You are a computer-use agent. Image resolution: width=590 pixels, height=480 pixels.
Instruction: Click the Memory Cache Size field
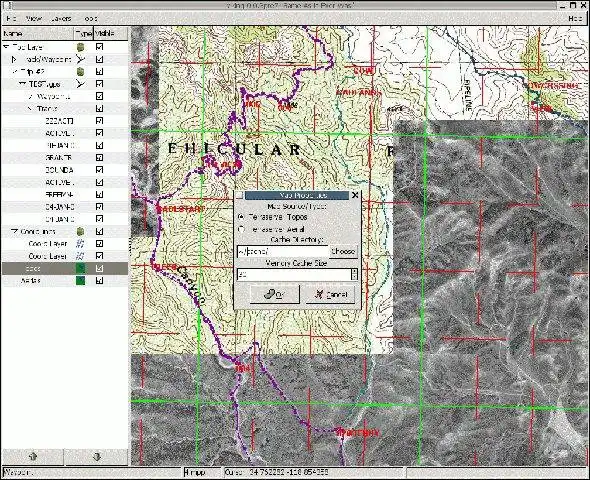pyautogui.click(x=294, y=274)
